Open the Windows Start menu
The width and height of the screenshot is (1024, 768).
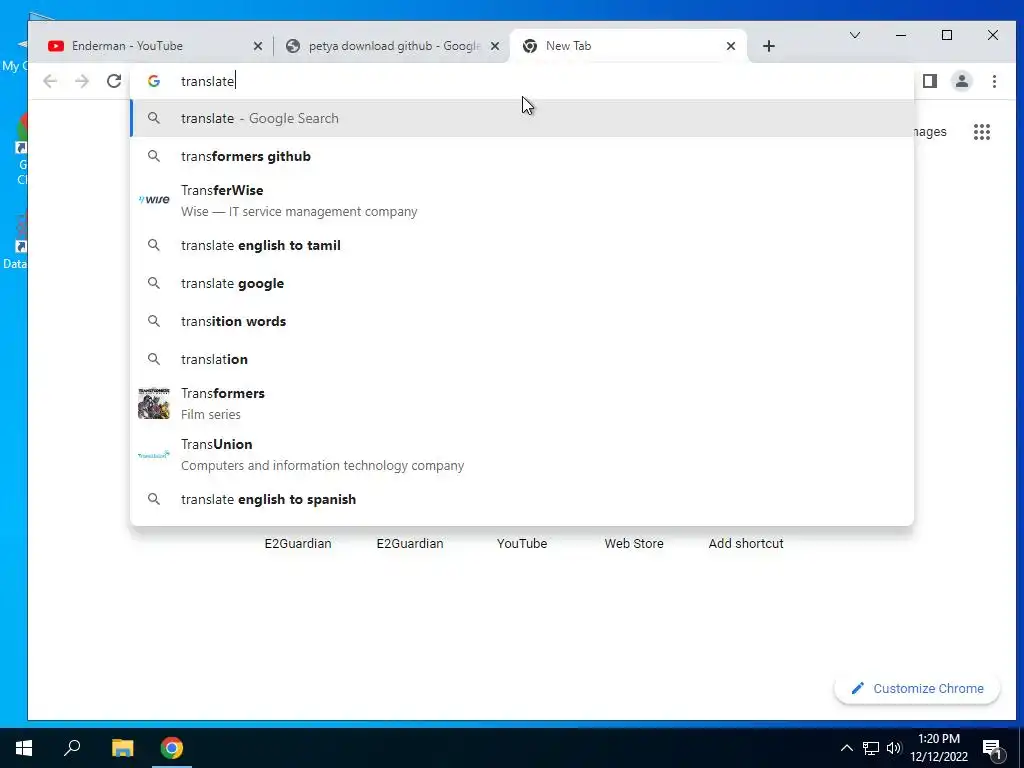click(x=24, y=748)
